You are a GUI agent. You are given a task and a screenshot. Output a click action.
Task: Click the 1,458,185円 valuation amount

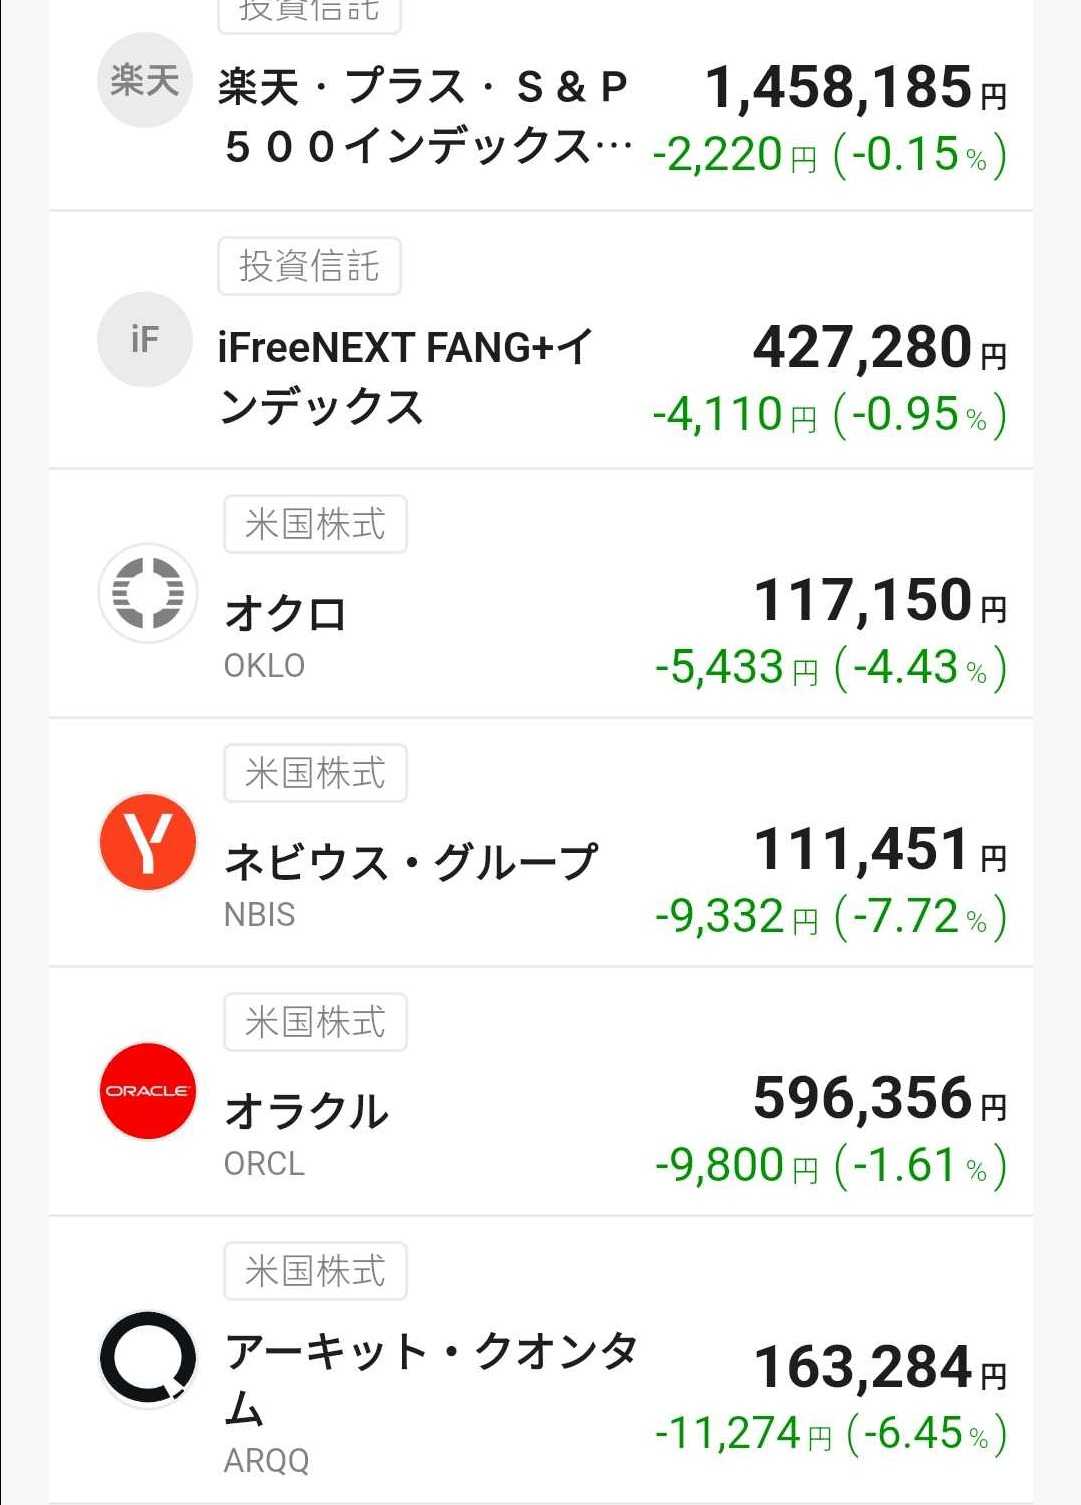(855, 88)
